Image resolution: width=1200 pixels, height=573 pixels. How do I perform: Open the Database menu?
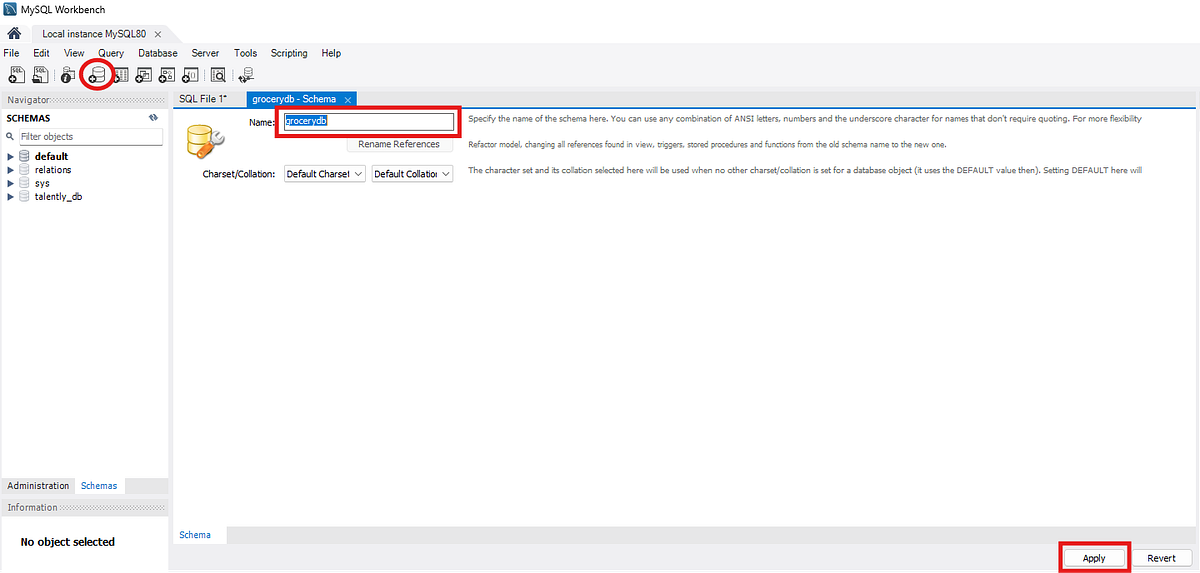(x=158, y=53)
